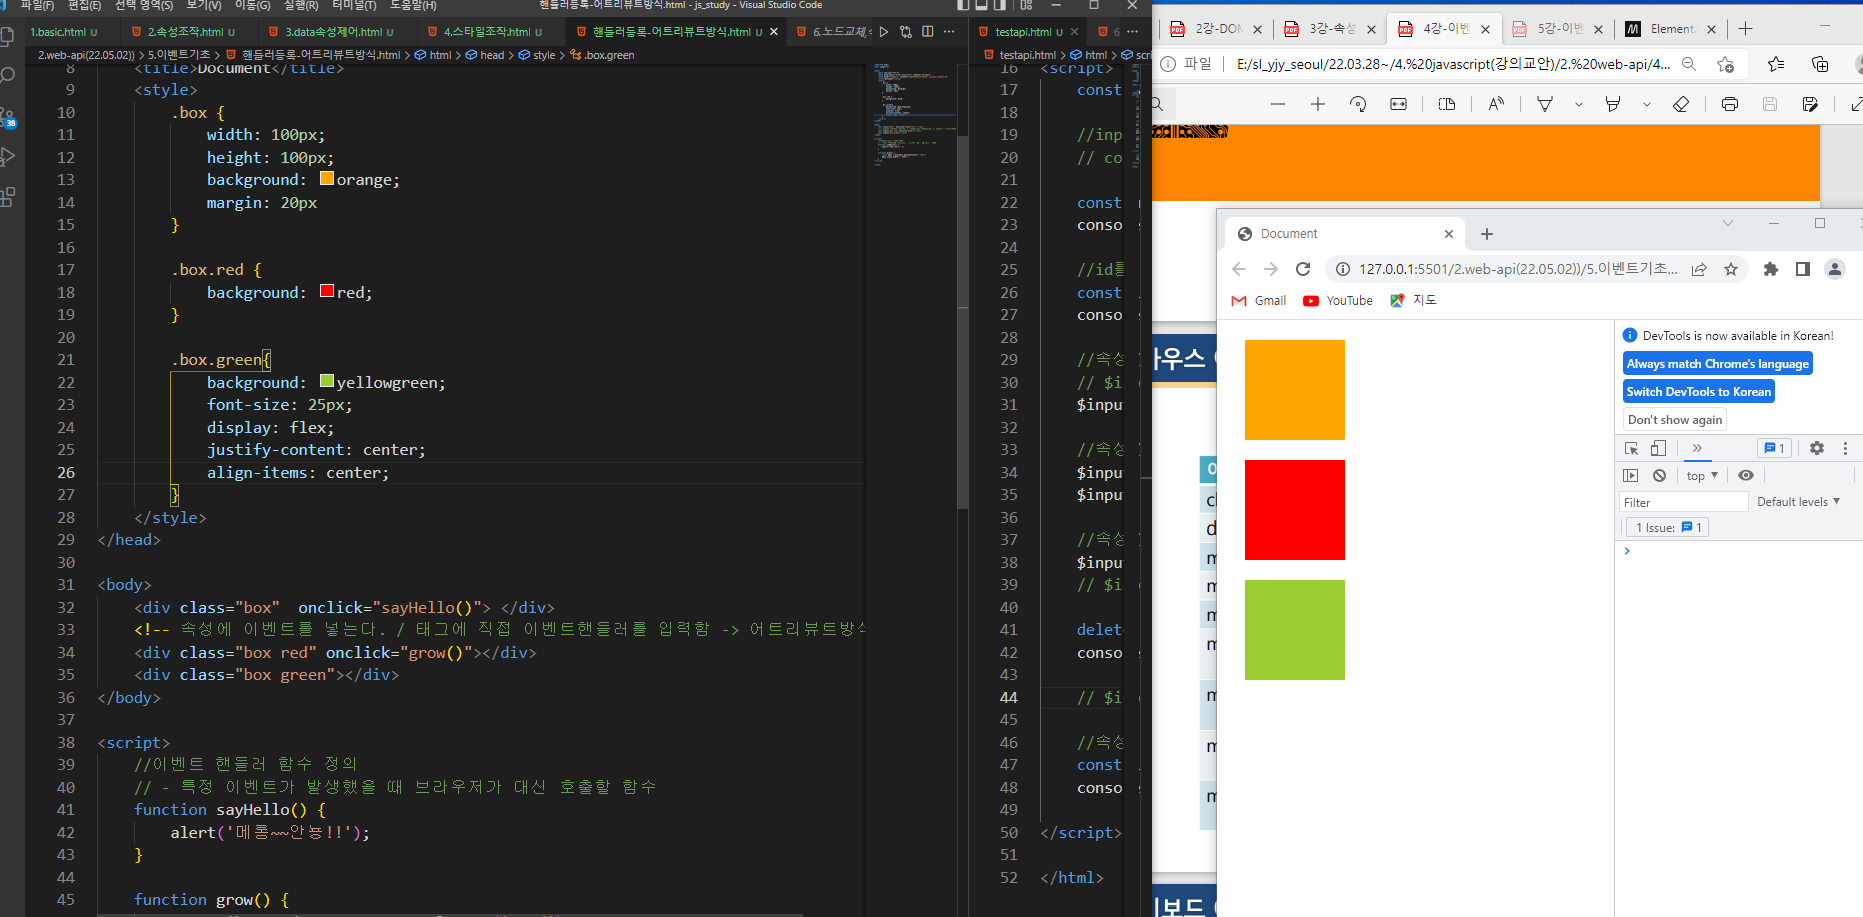Click yellowgreen color swatch in CSS

pyautogui.click(x=327, y=381)
